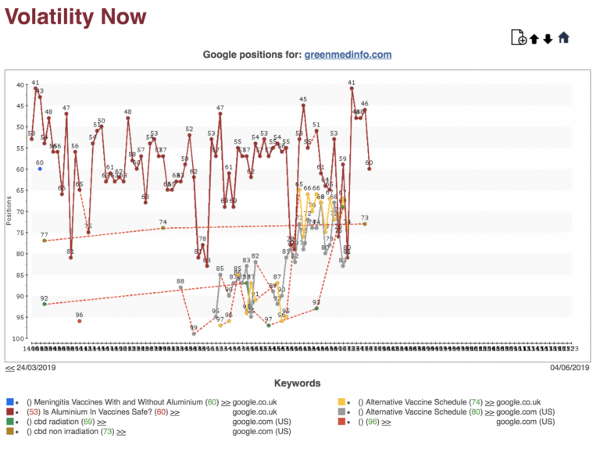Expand >> next to Is Aluminium In Vaccines Safe
The width and height of the screenshot is (600, 449).
point(175,412)
